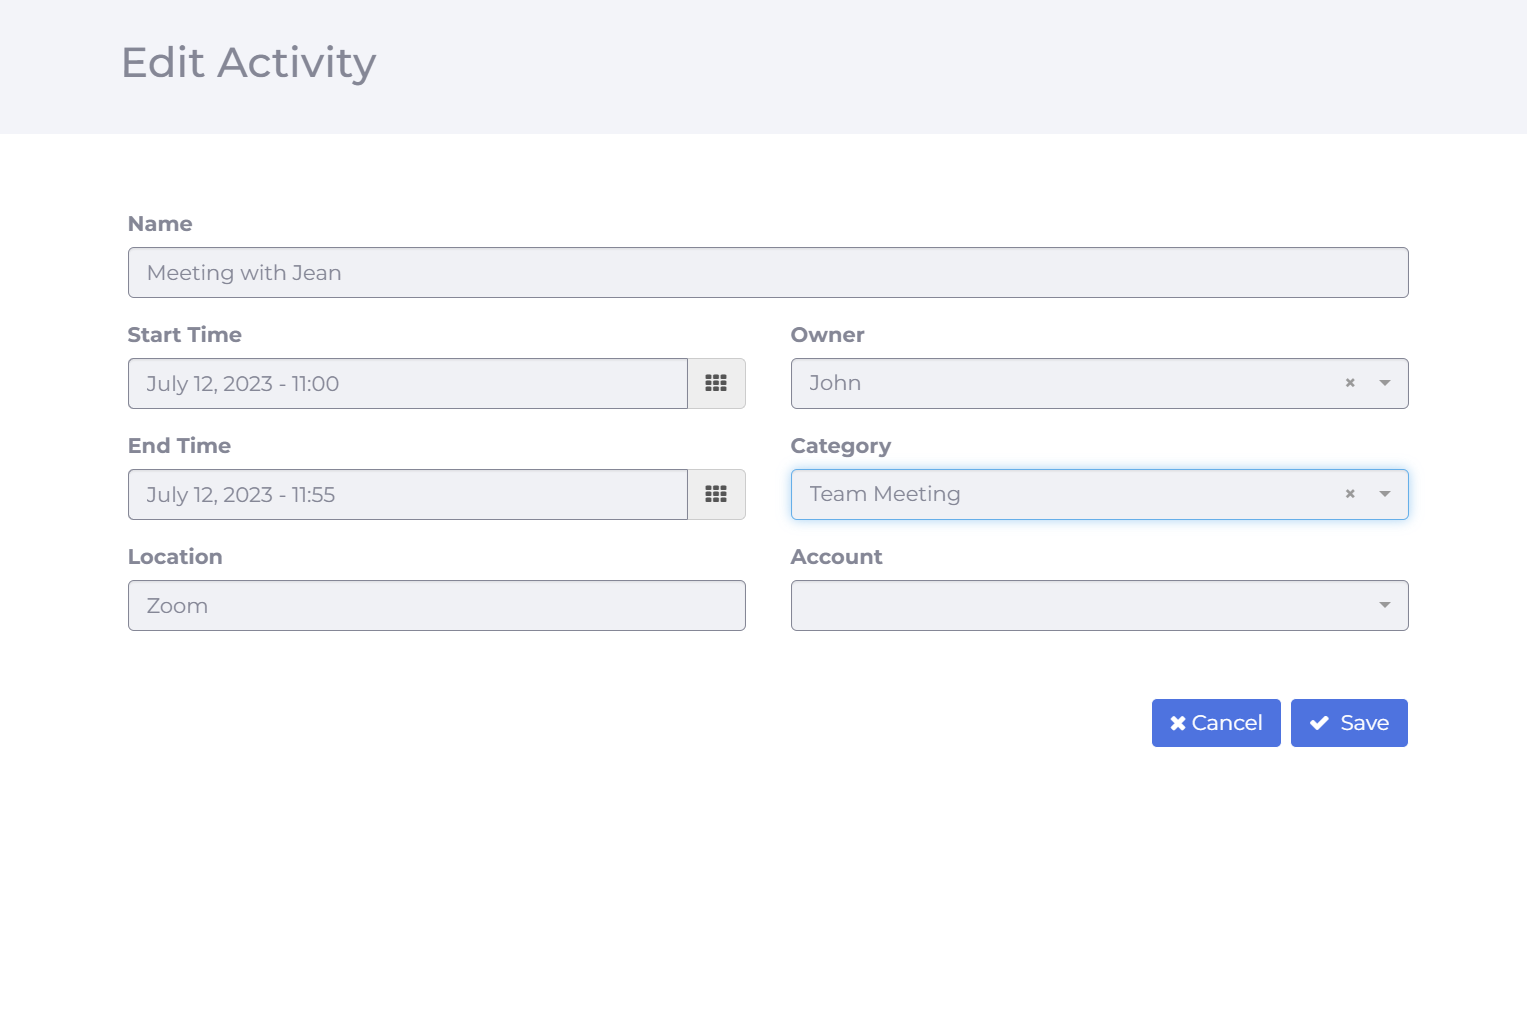The height and width of the screenshot is (1016, 1527).
Task: Expand the Category dropdown arrow
Action: (x=1385, y=494)
